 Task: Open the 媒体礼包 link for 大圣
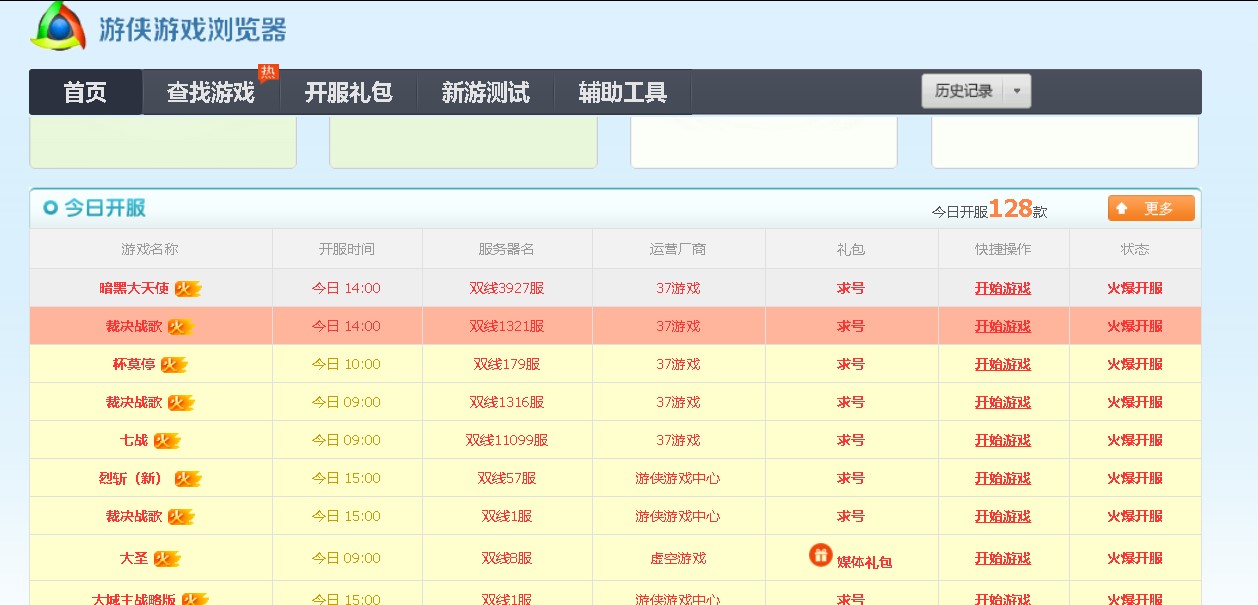click(x=864, y=562)
